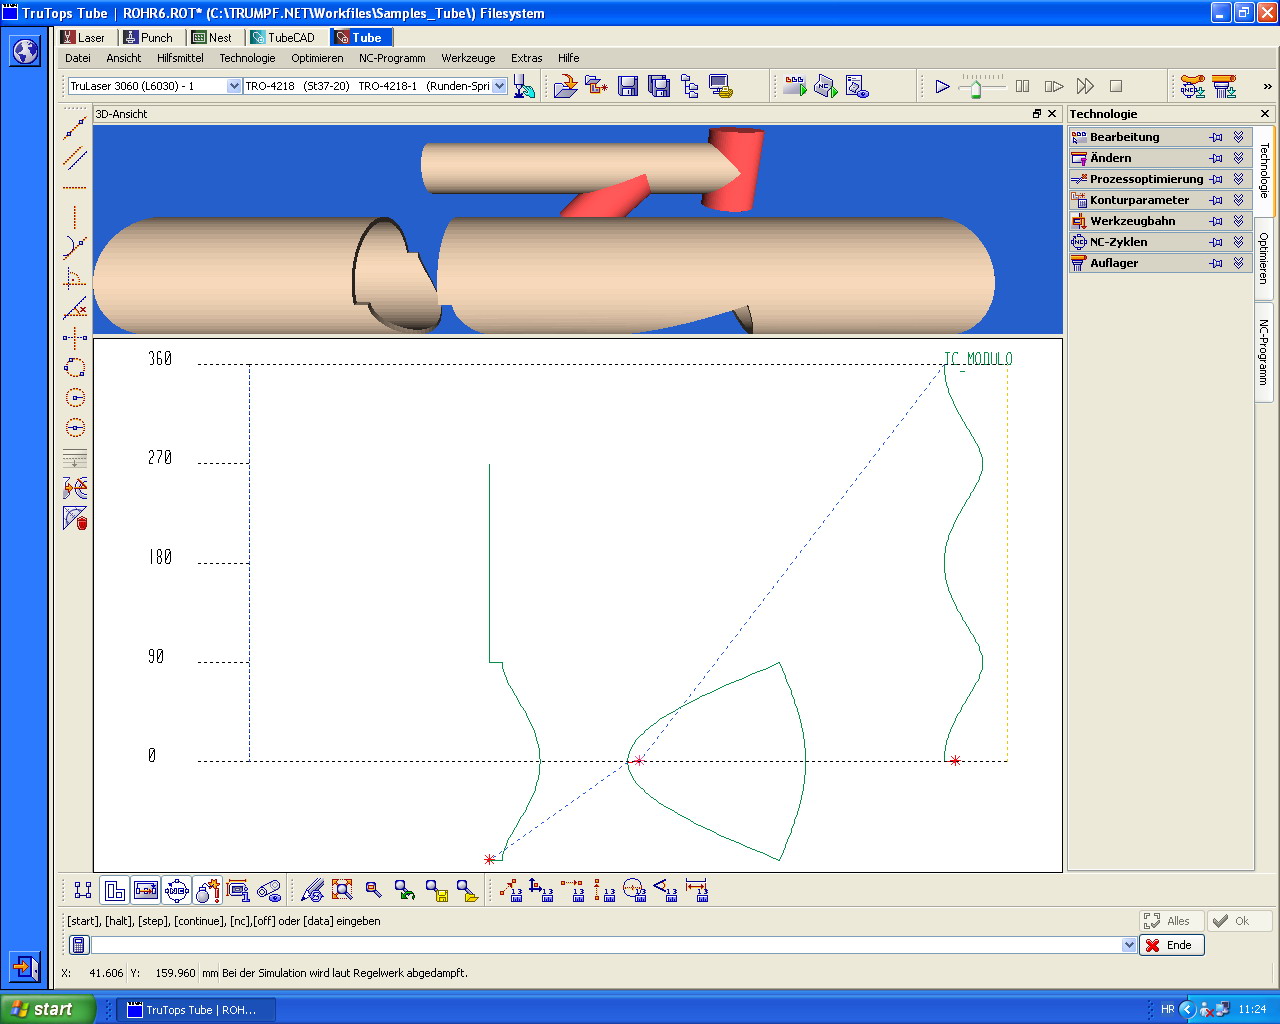
Task: Select the vertical dotted line tool
Action: (75, 218)
